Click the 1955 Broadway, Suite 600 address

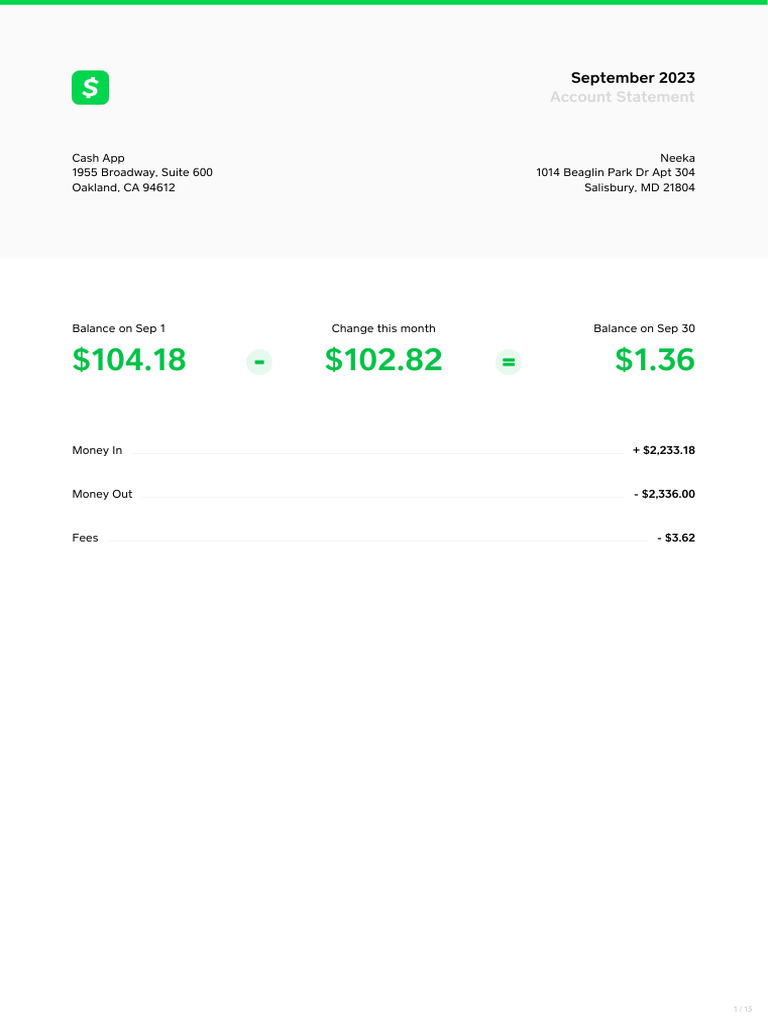click(x=142, y=173)
